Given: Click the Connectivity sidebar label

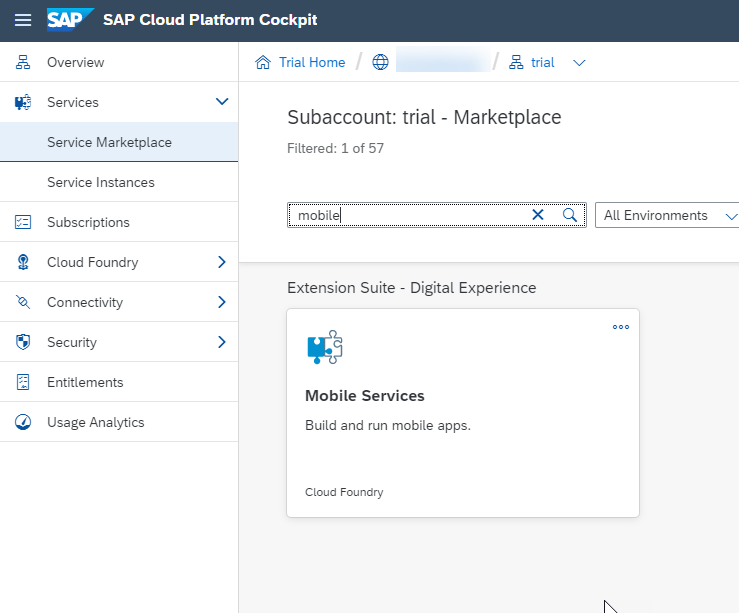Looking at the screenshot, I should point(85,302).
